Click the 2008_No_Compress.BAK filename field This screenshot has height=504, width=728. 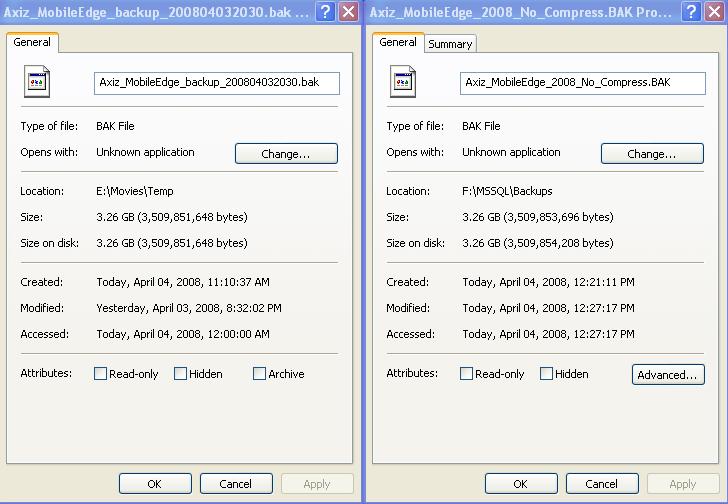(583, 83)
